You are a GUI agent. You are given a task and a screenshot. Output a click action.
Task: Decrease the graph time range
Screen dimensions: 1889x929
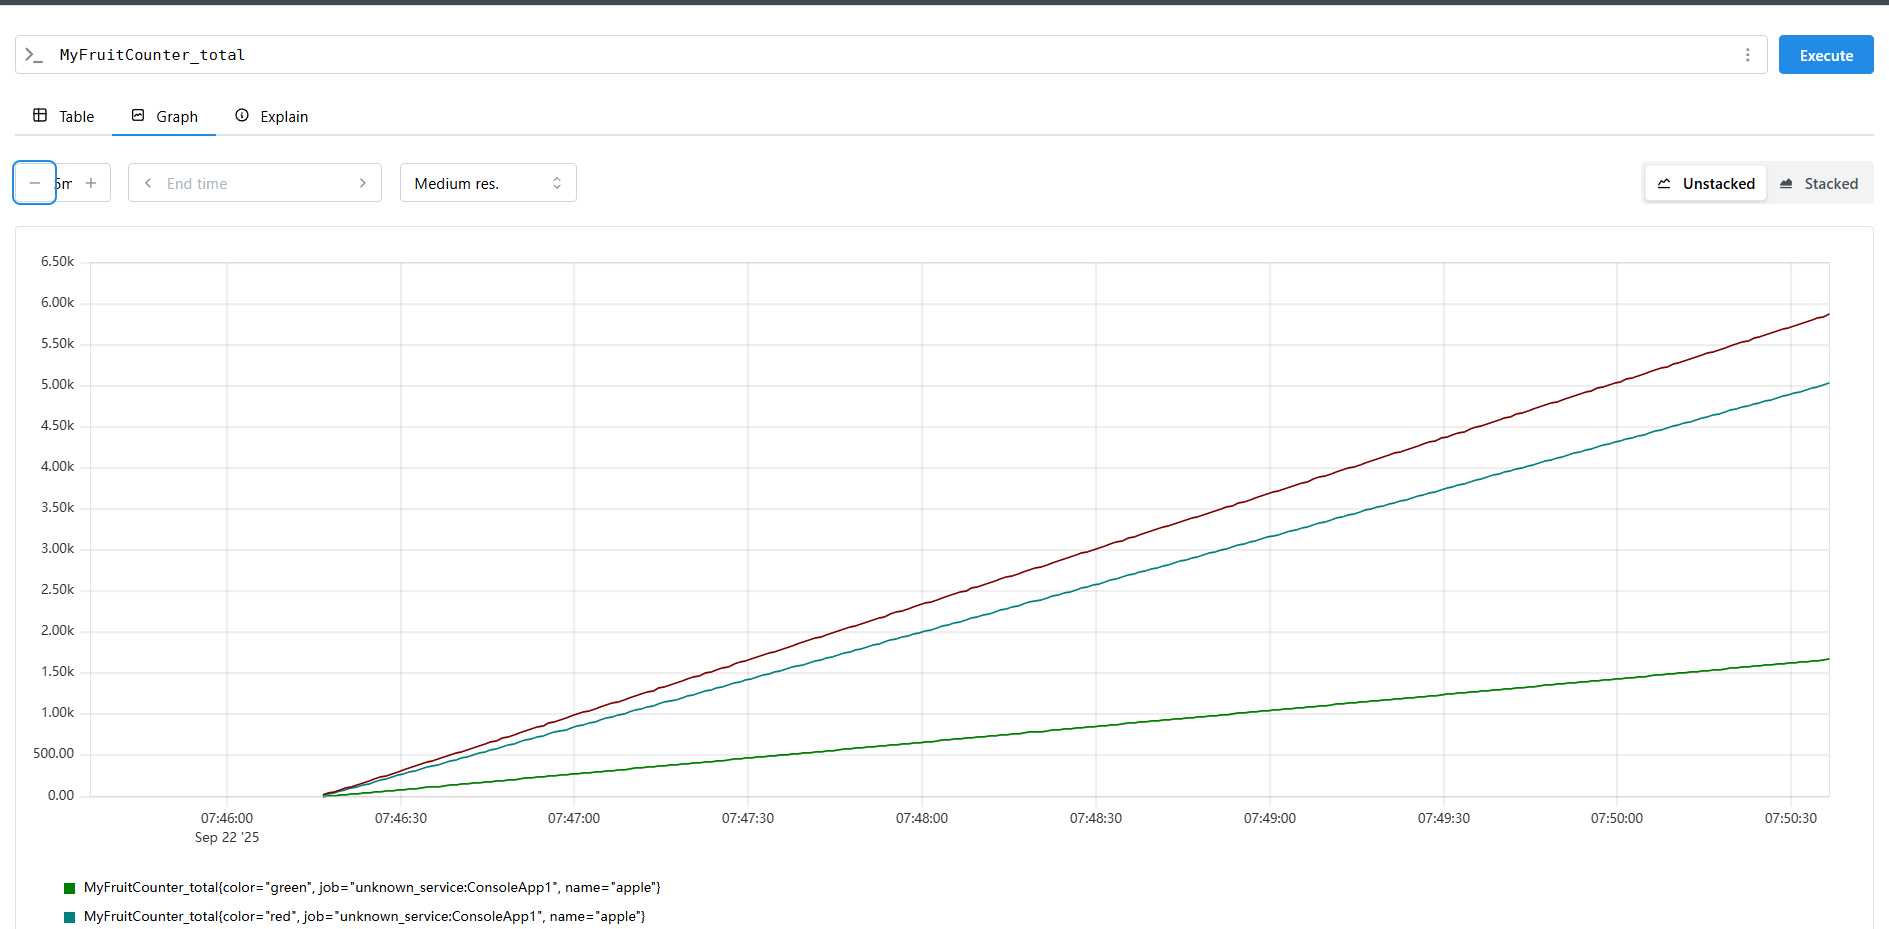click(x=35, y=183)
